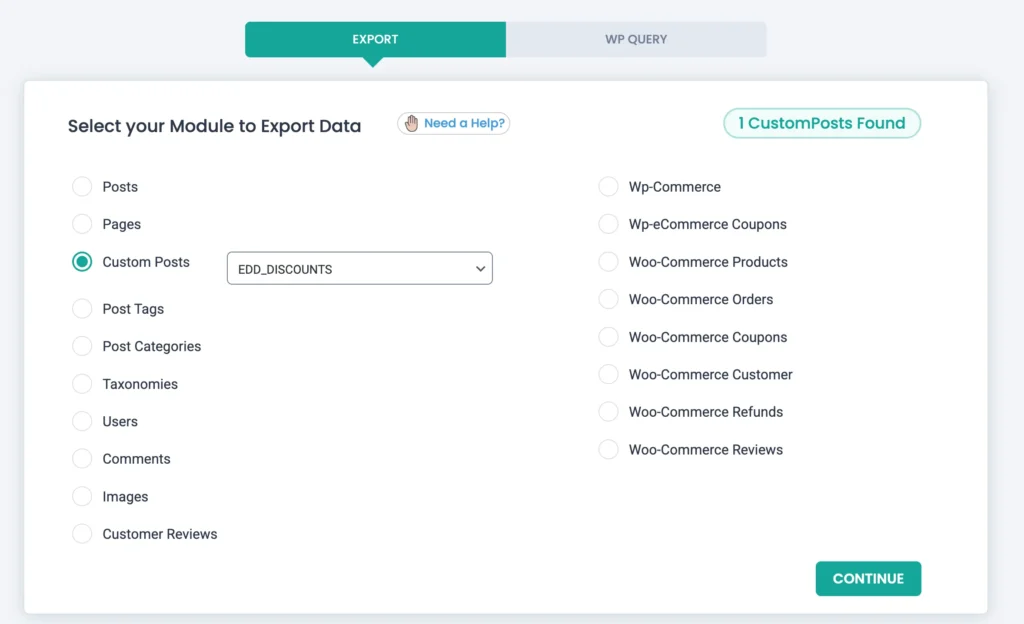This screenshot has width=1024, height=624.
Task: Stay on the EXPORT tab
Action: pyautogui.click(x=374, y=39)
